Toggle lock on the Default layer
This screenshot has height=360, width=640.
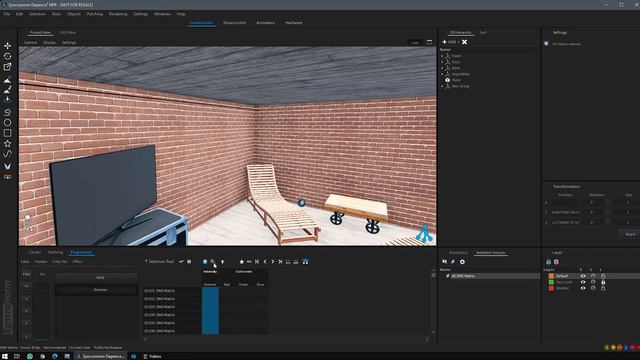tap(603, 276)
